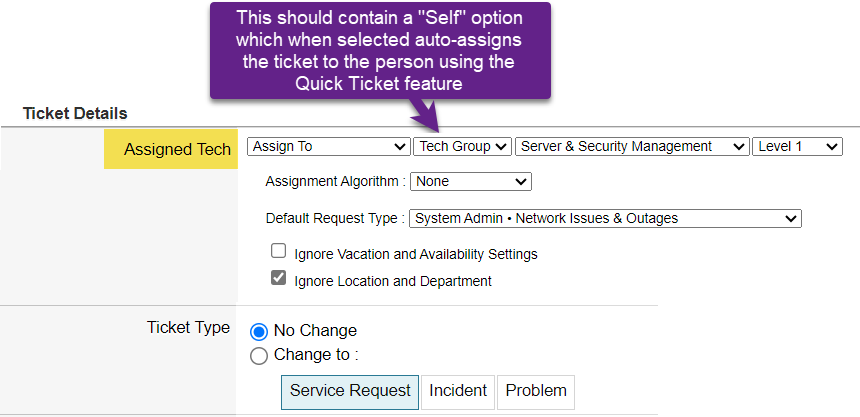Open the Assign To dropdown

(328, 146)
